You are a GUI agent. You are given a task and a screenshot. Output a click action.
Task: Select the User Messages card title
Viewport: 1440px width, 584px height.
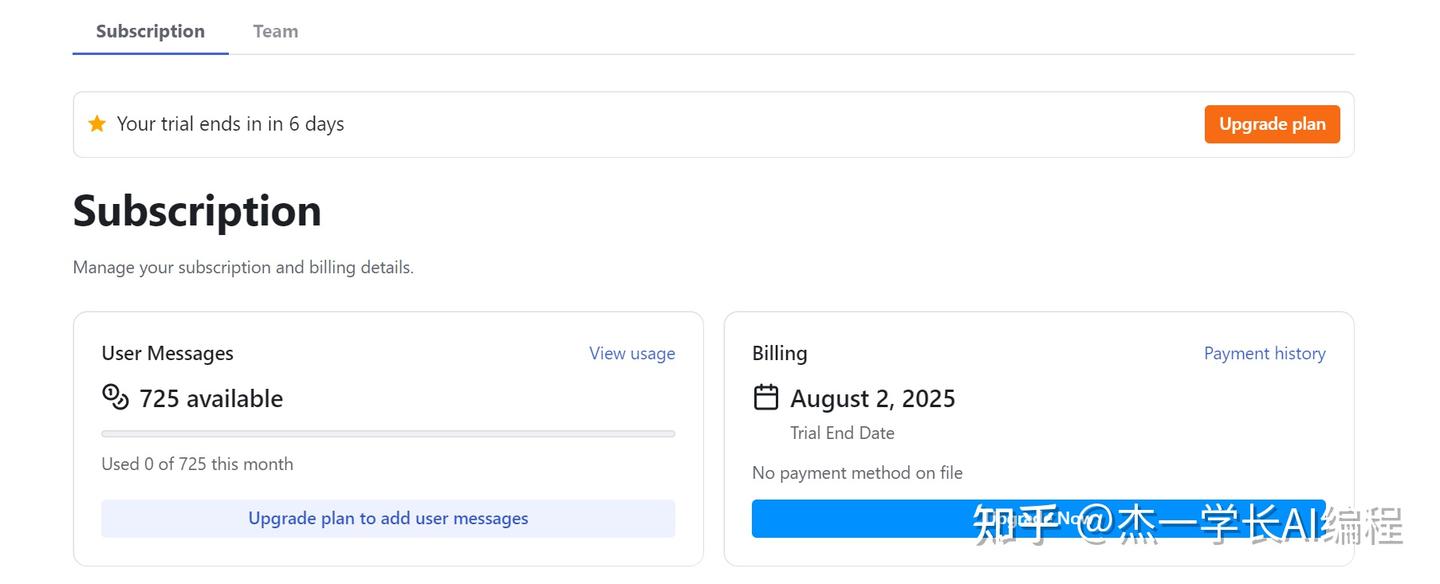167,353
